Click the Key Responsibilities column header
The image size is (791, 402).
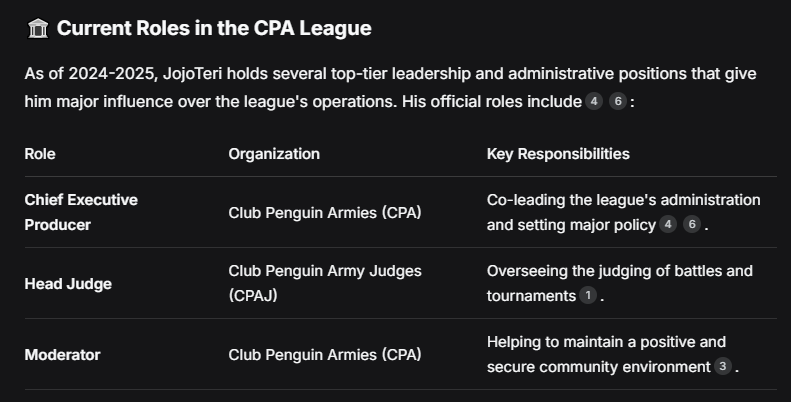tap(558, 154)
